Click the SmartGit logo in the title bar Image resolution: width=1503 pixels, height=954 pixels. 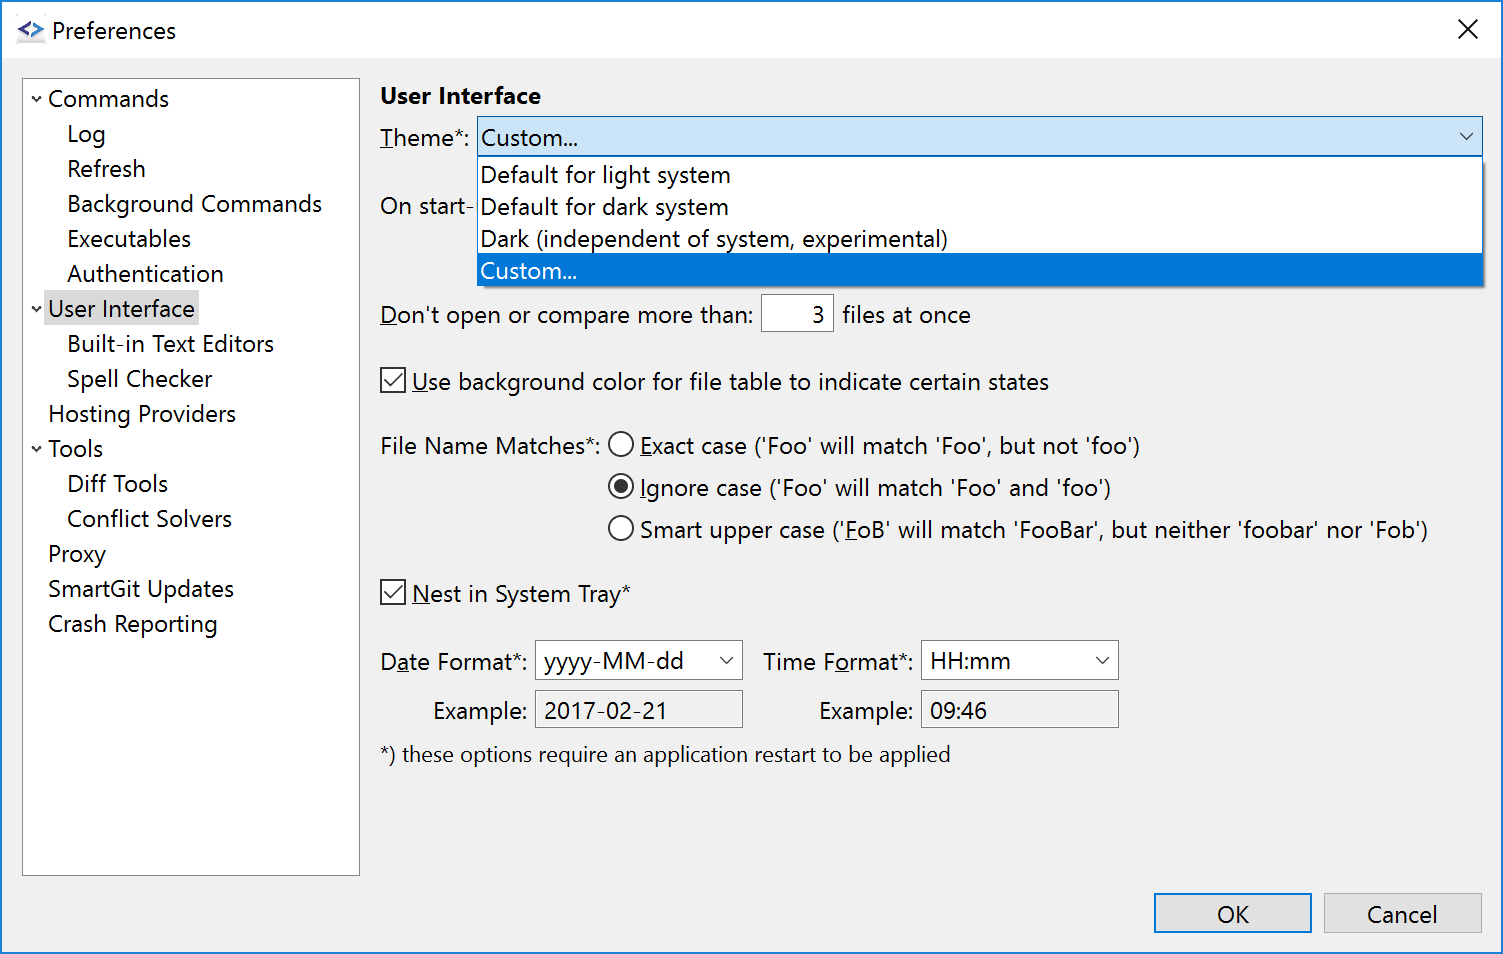click(x=30, y=30)
